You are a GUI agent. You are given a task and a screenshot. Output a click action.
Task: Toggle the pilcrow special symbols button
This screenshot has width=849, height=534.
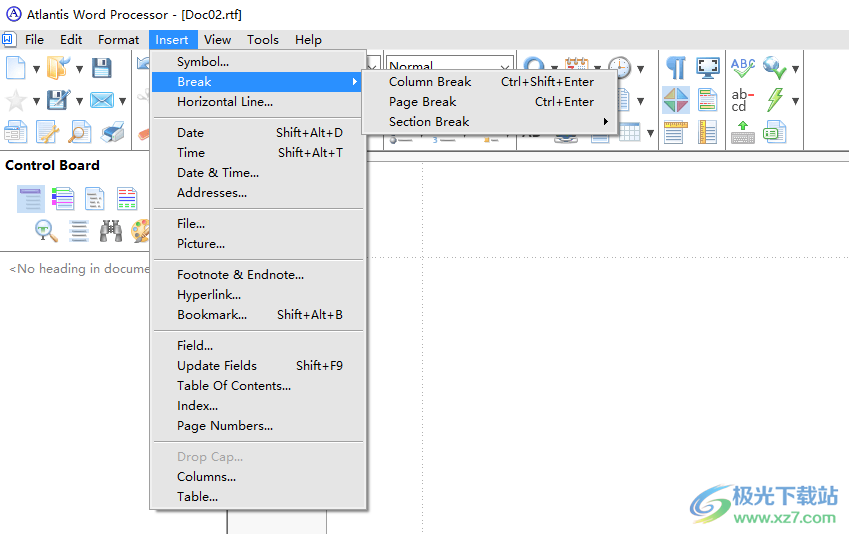[x=676, y=68]
